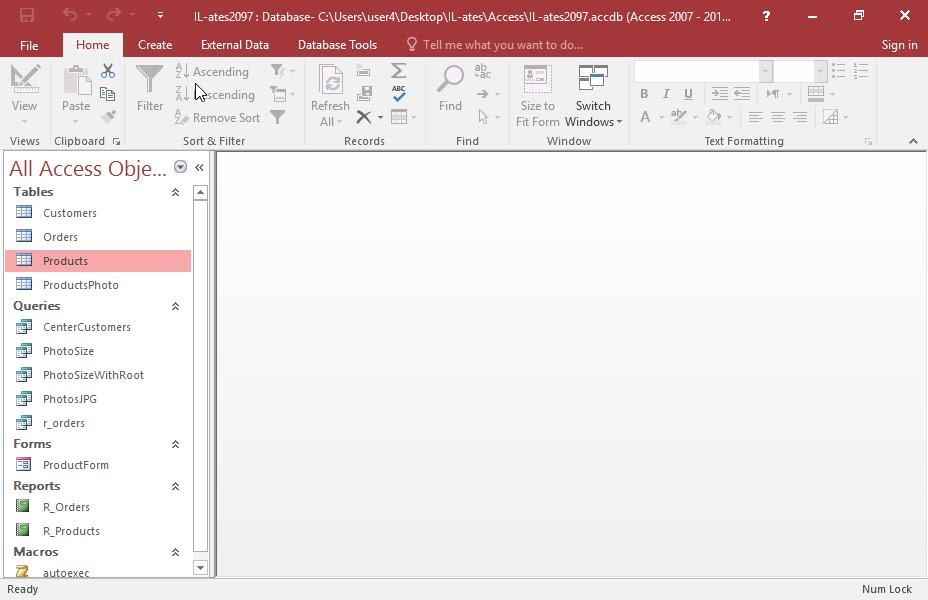Click the Spelling check icon
Screen dimensions: 928x600
(x=398, y=93)
